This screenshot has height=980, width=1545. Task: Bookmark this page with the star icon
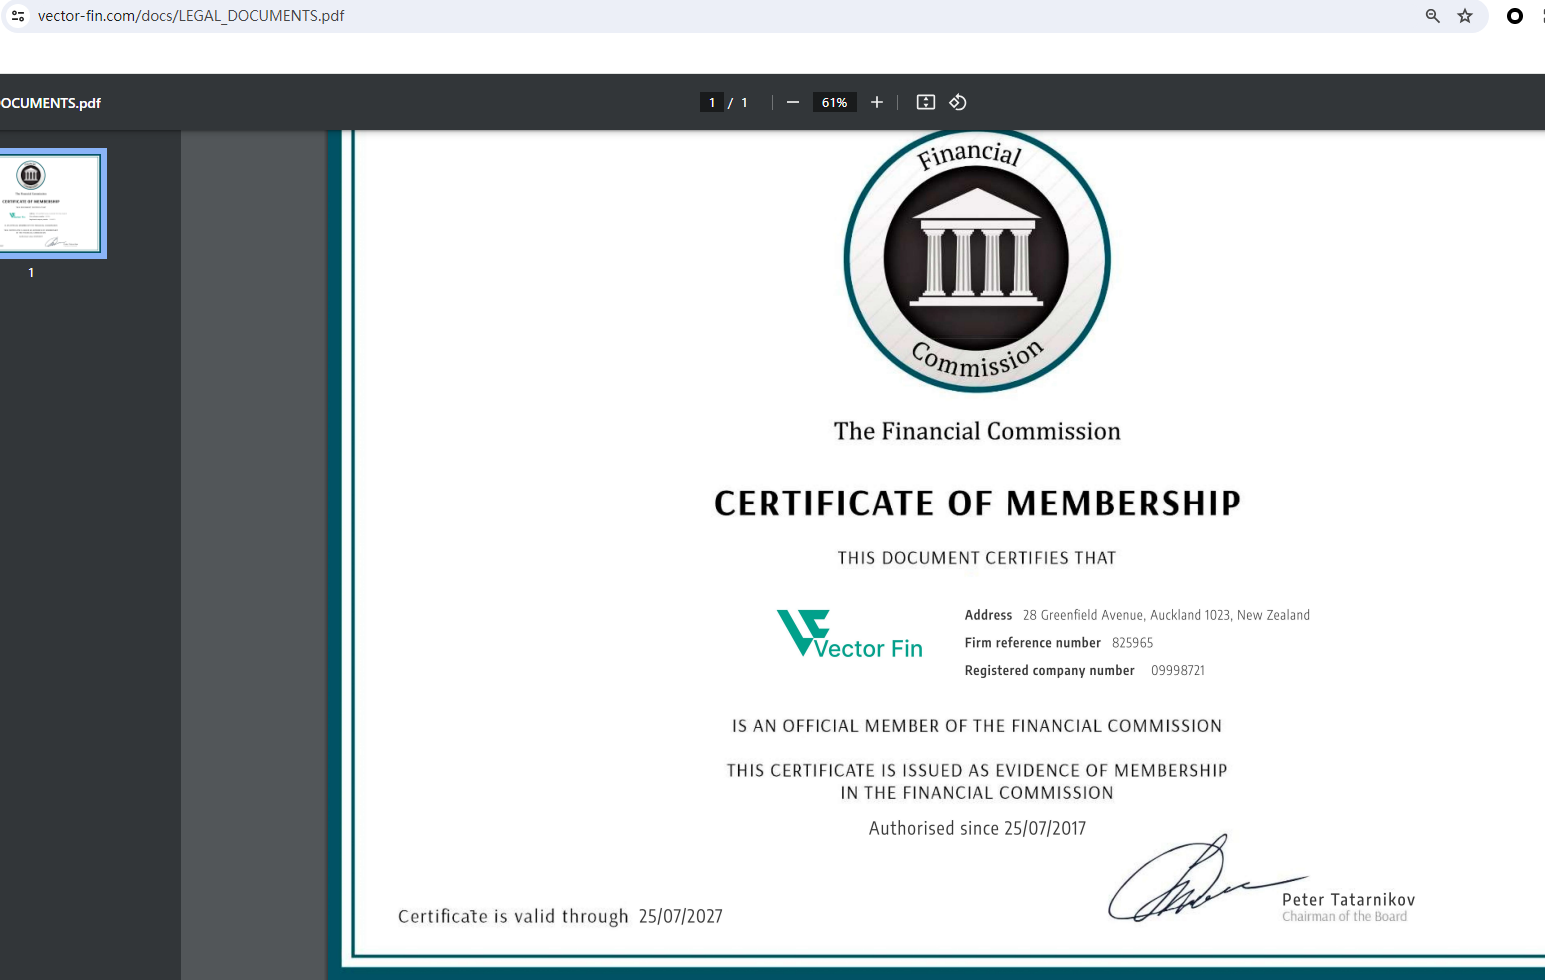pos(1465,16)
